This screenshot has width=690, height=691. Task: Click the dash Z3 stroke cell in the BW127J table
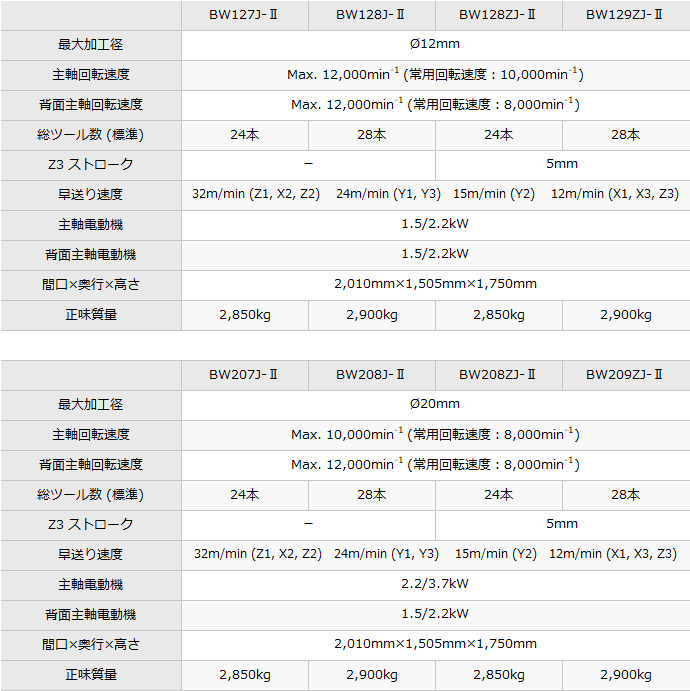click(308, 164)
